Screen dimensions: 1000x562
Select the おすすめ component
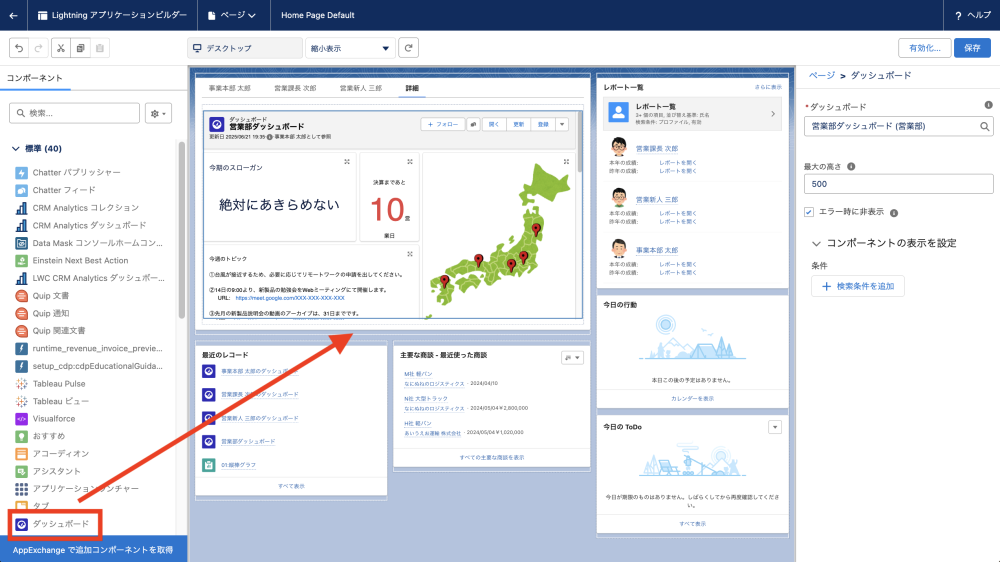[48, 436]
